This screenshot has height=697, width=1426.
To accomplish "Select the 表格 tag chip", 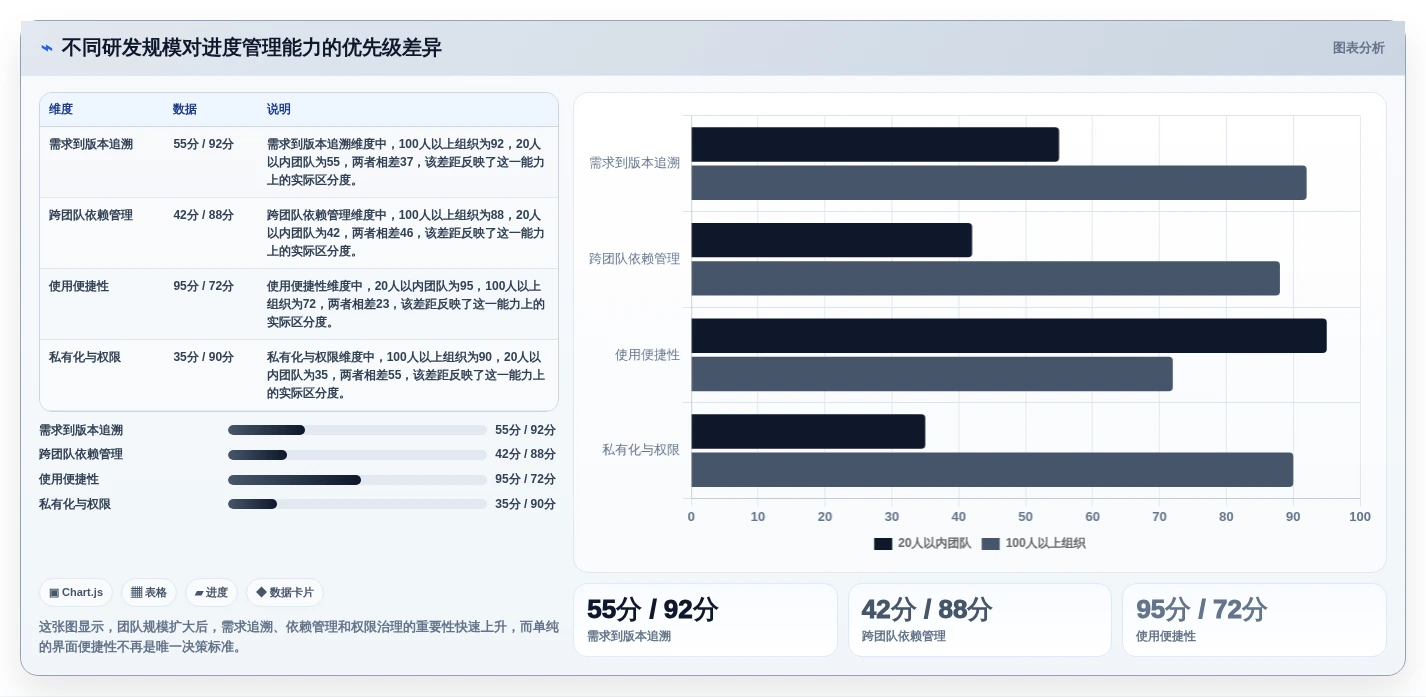I will [x=149, y=592].
